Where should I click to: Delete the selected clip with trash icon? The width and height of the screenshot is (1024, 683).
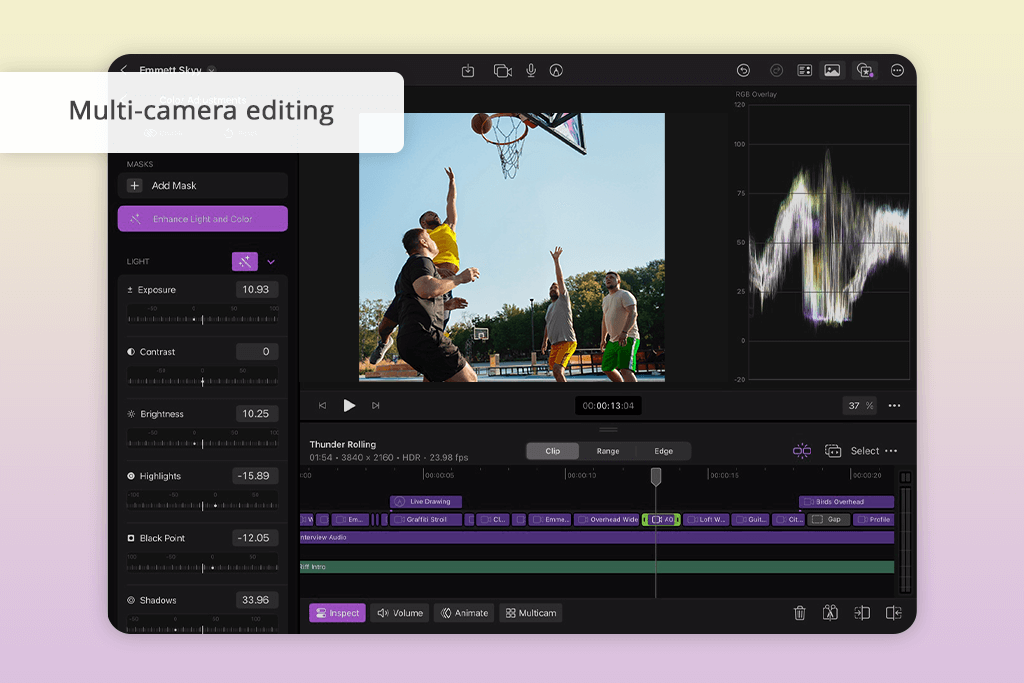click(799, 612)
